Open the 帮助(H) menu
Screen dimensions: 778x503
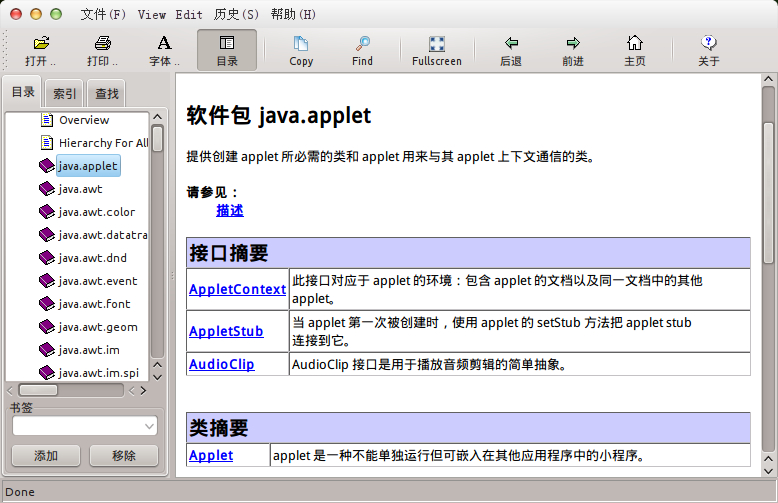click(x=293, y=14)
